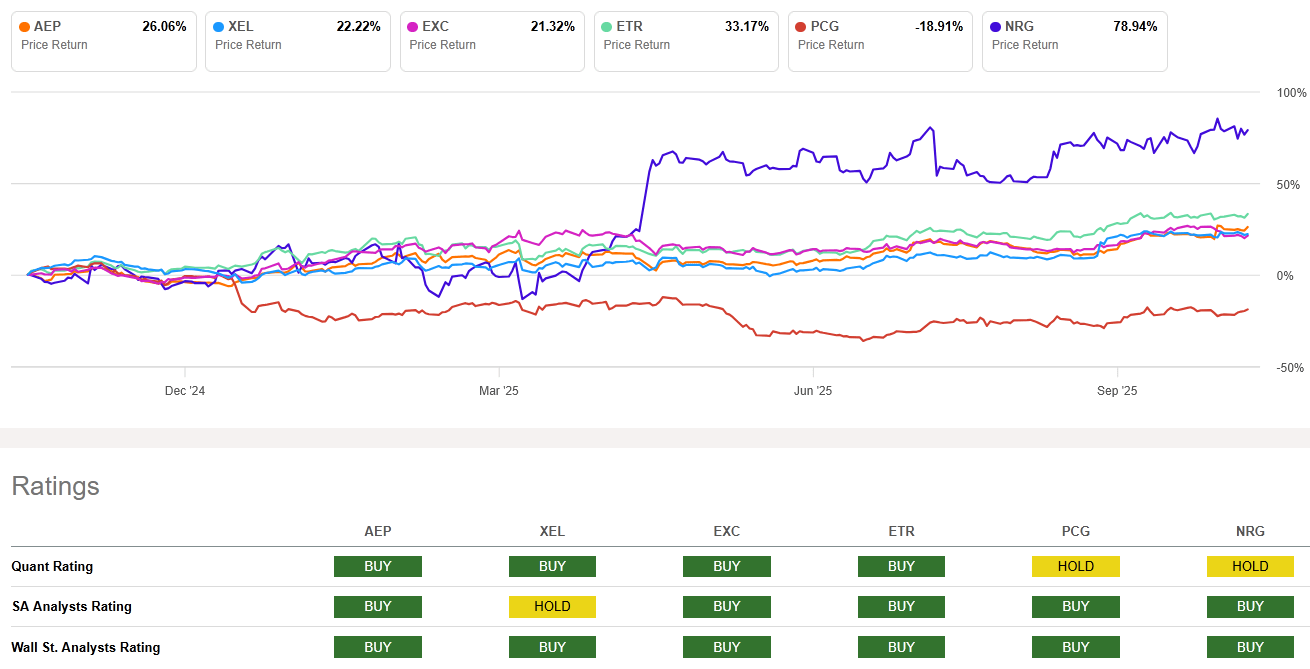The height and width of the screenshot is (669, 1310).
Task: Hide the PCG price return line
Action: coord(879,41)
